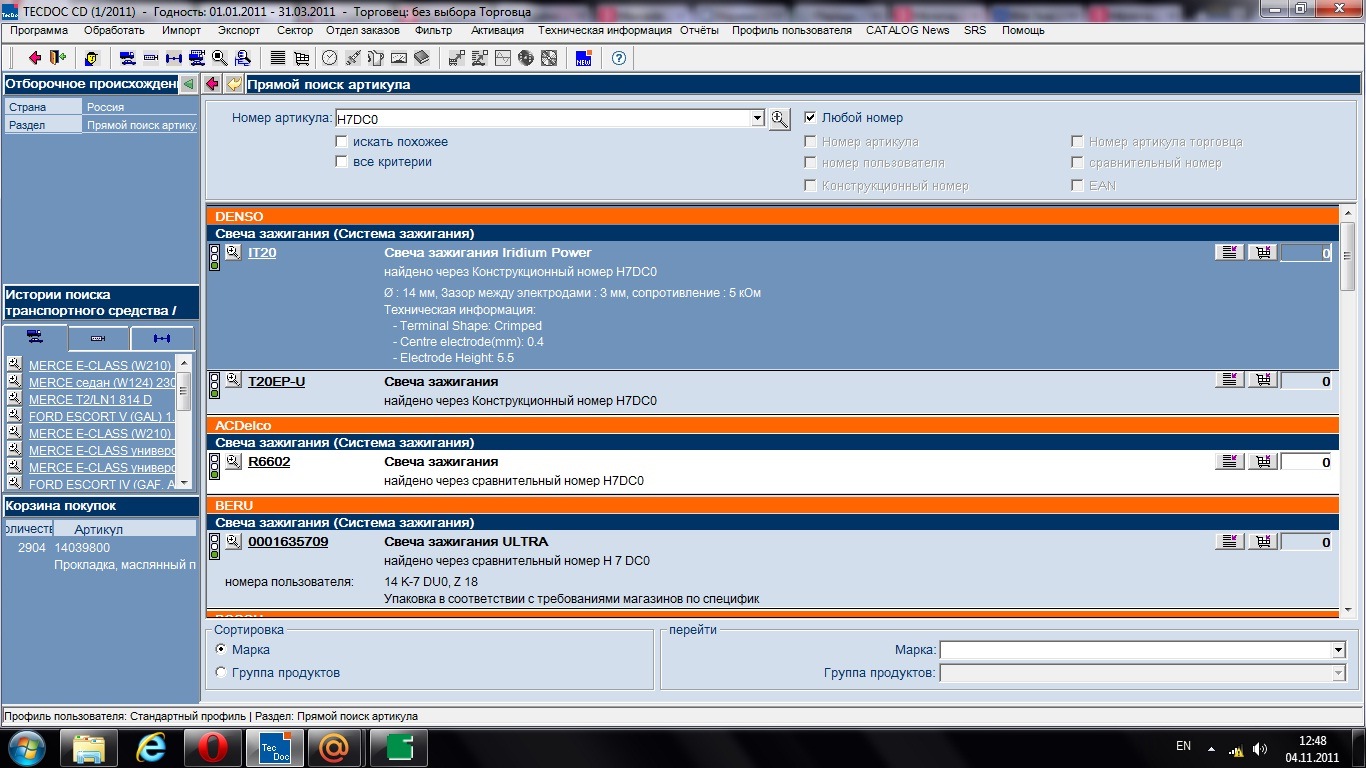Open FORD ESCORT V (GAL) from history

pos(101,416)
